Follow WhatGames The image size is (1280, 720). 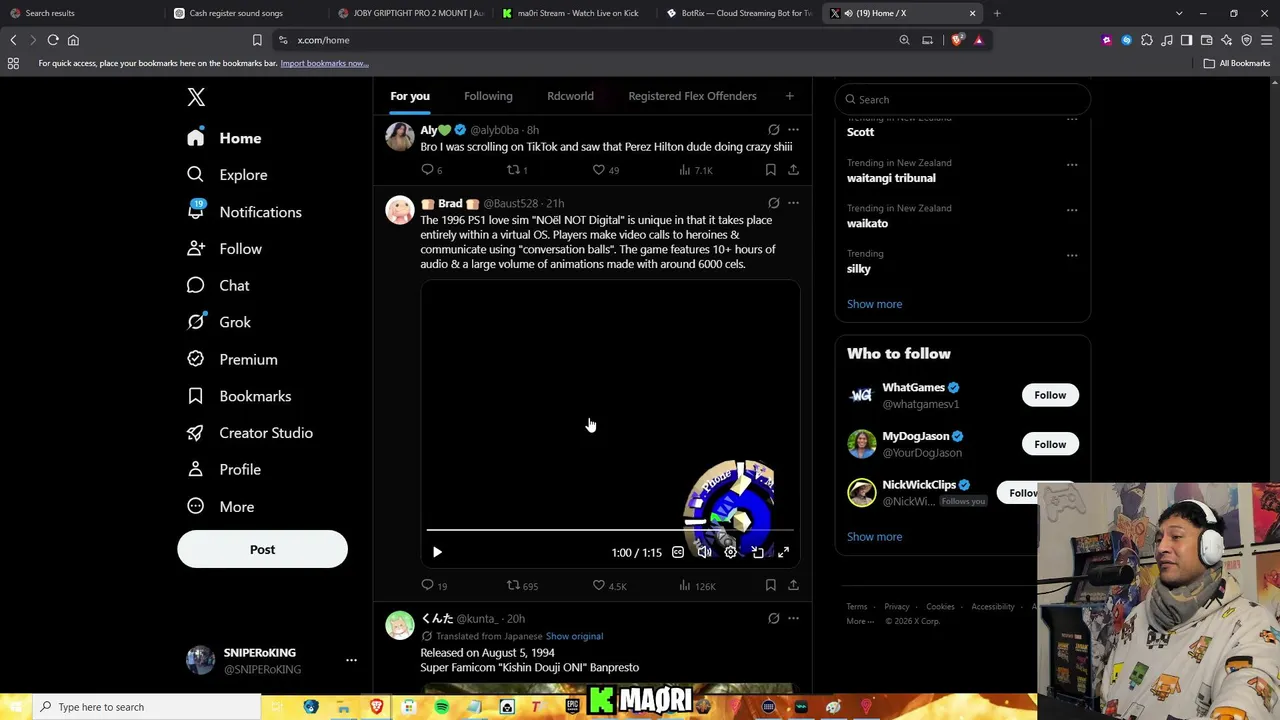tap(1050, 395)
